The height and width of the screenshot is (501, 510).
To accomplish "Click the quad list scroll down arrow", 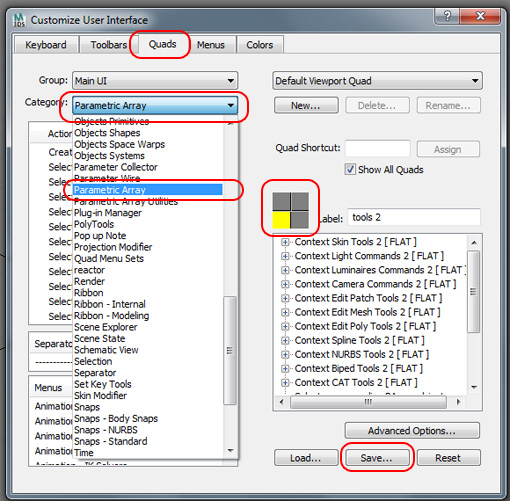I will click(474, 387).
